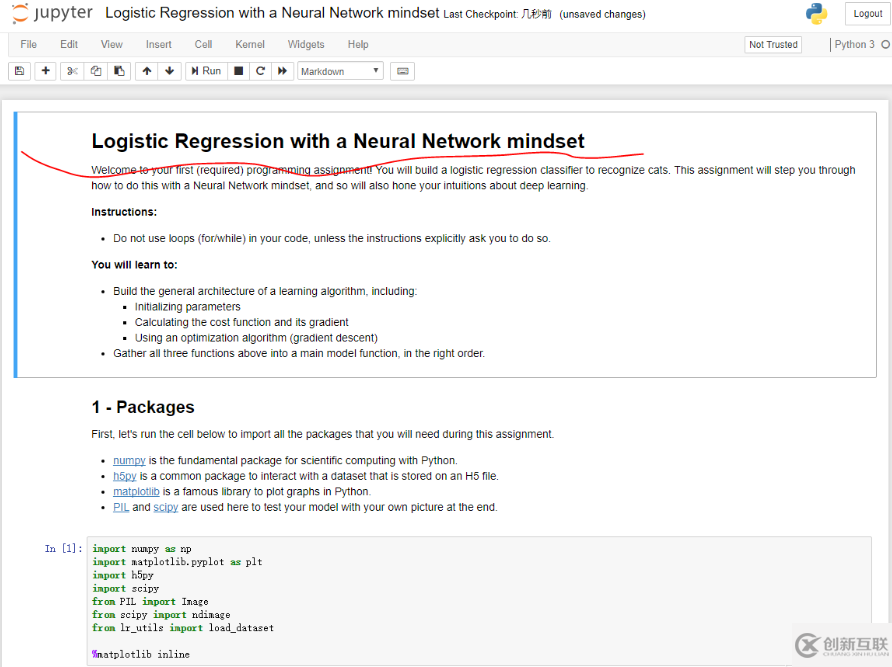Click the '%matplotlib inline' code line
This screenshot has width=892, height=667.
pyautogui.click(x=141, y=654)
